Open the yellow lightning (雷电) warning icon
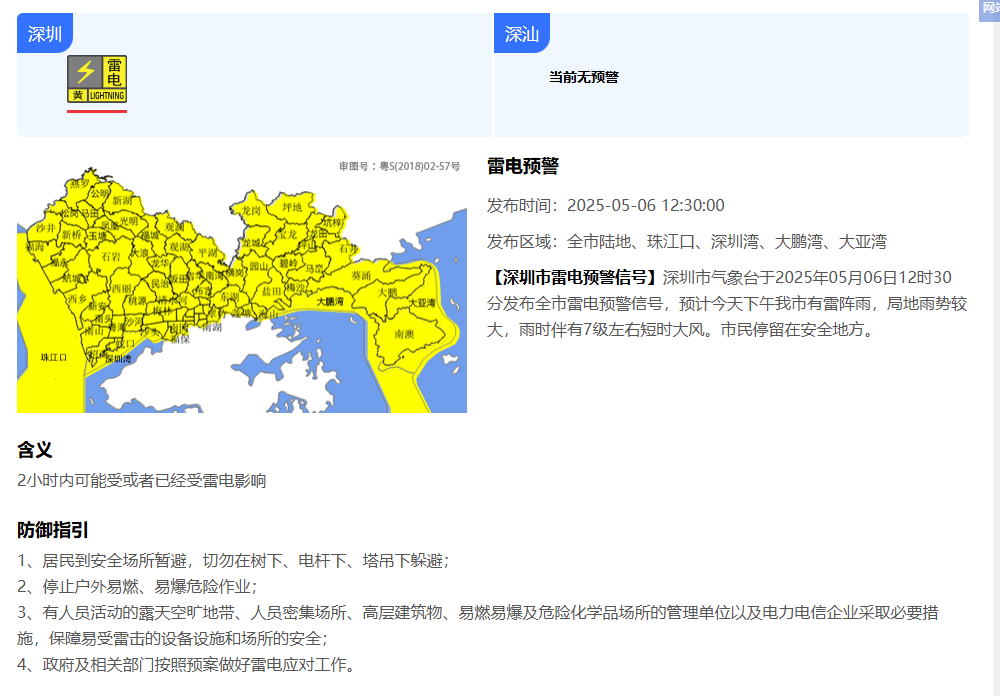Screen dimensions: 1000x696 97,78
